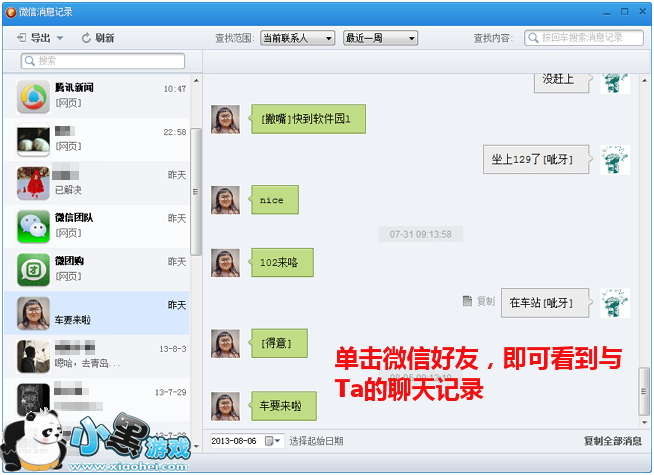Click the contact list scroll down arrow
The width and height of the screenshot is (654, 475).
click(196, 446)
